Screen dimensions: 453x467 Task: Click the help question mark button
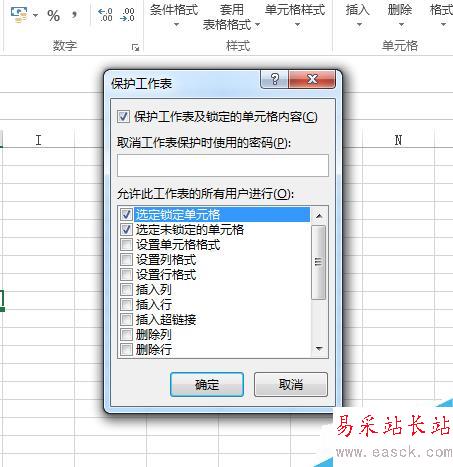tap(275, 79)
